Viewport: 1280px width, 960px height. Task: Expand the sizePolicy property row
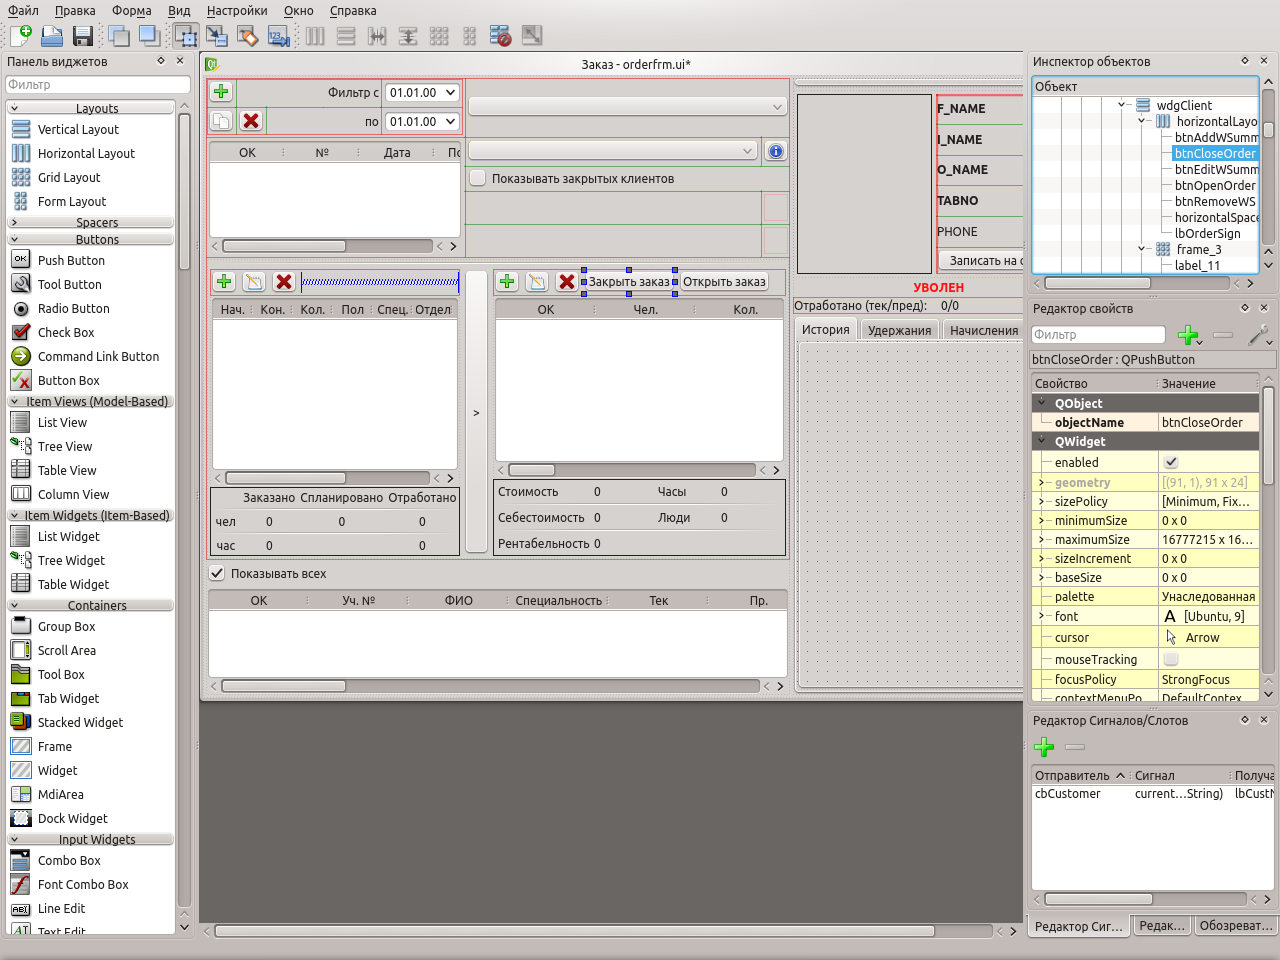tap(1041, 501)
